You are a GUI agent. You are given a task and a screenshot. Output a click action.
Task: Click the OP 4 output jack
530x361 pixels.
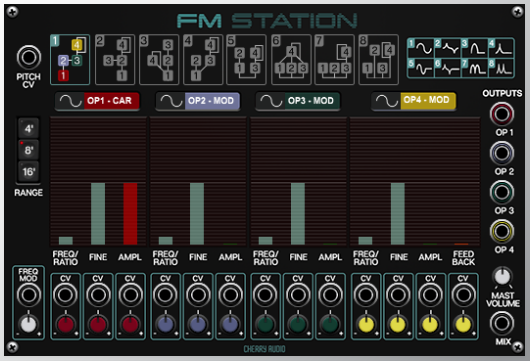click(x=502, y=232)
